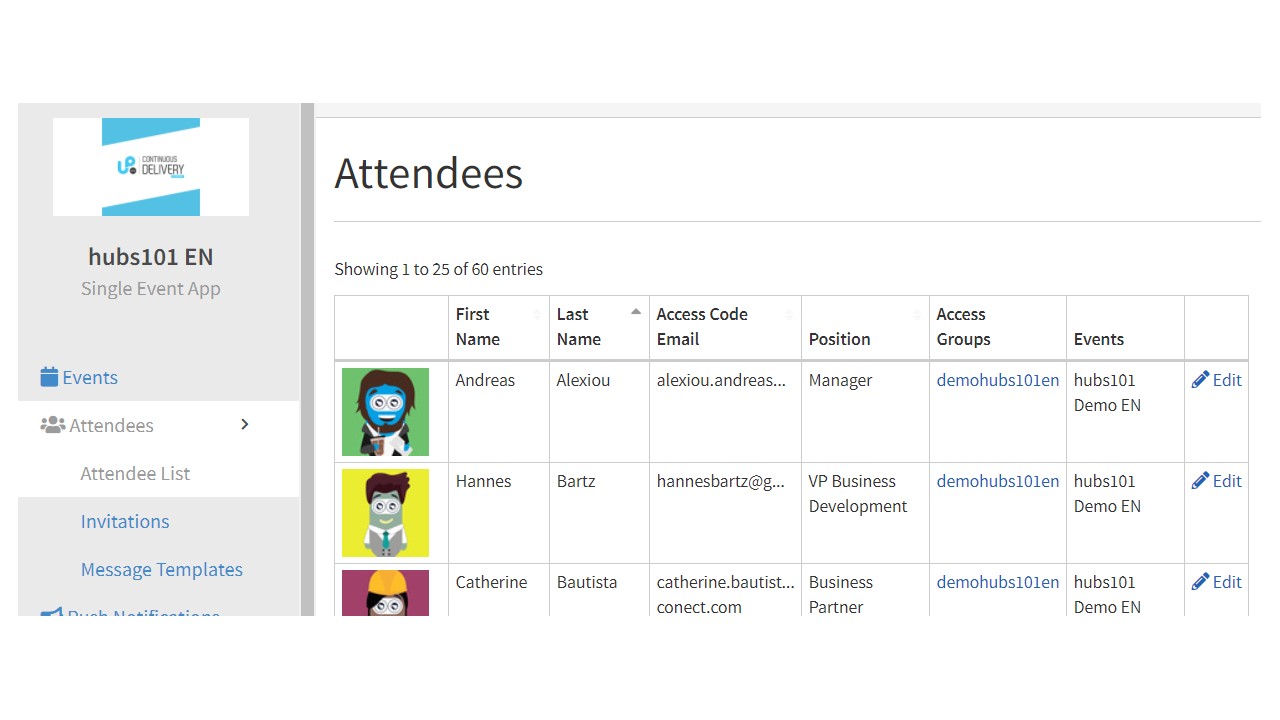Open Events via the calendar icon
This screenshot has width=1280, height=720.
49,377
